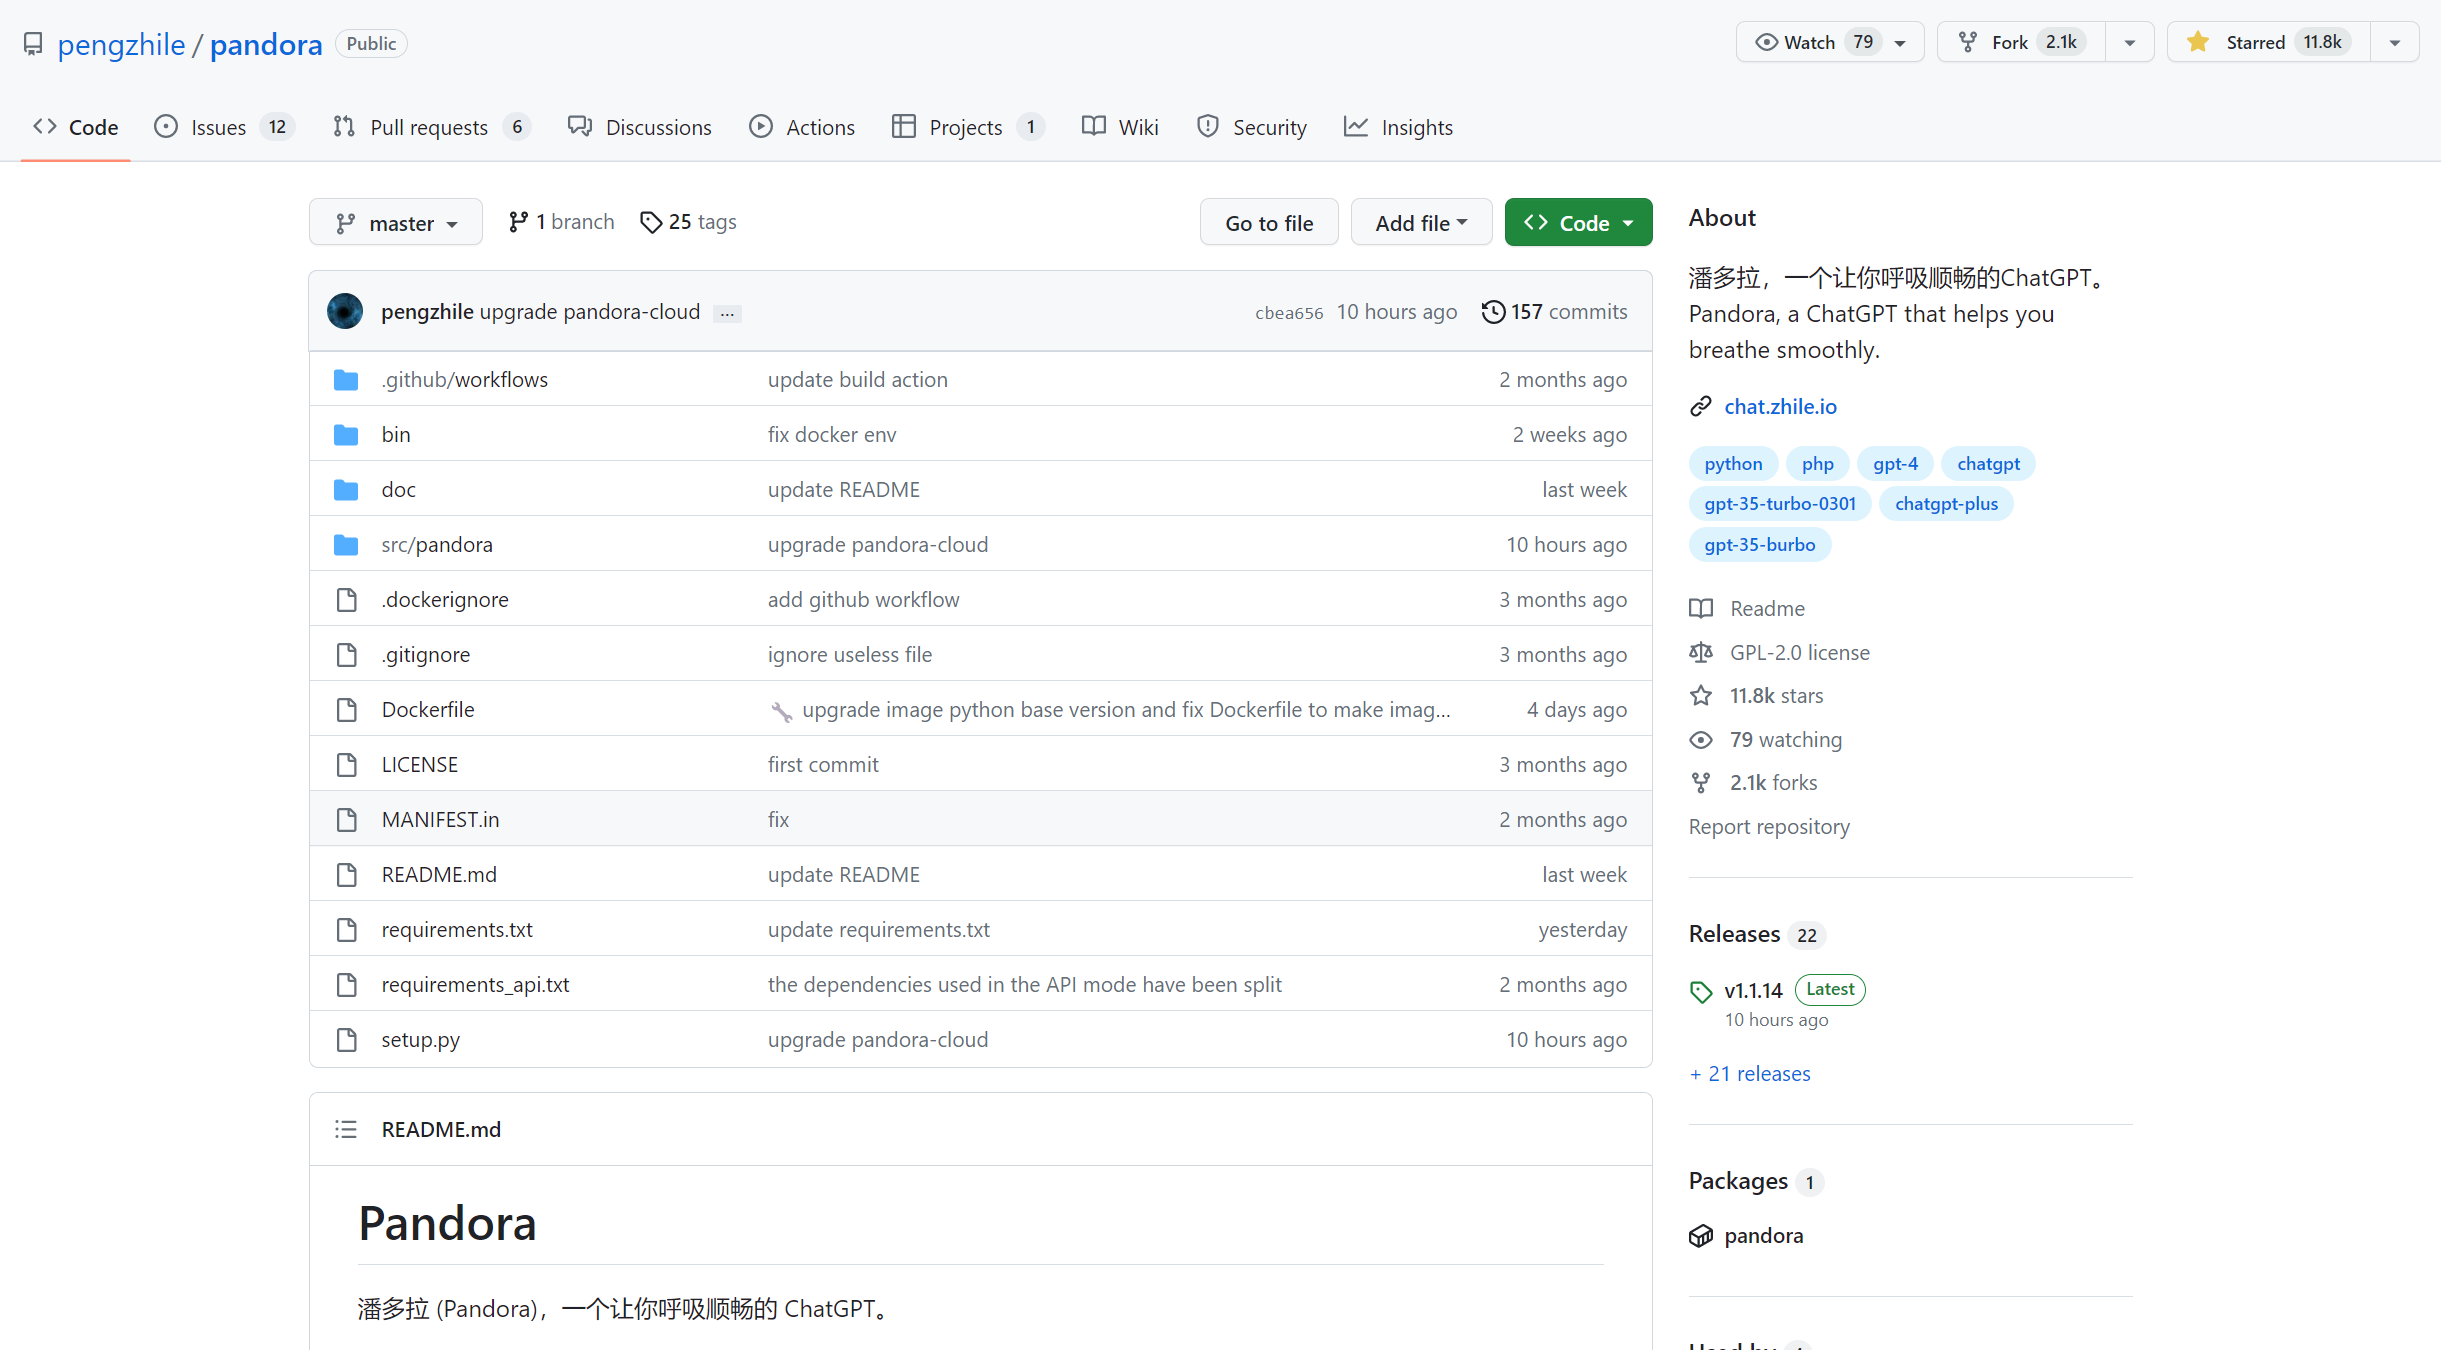The height and width of the screenshot is (1350, 2441).
Task: Open README outline list icon
Action: pyautogui.click(x=346, y=1130)
